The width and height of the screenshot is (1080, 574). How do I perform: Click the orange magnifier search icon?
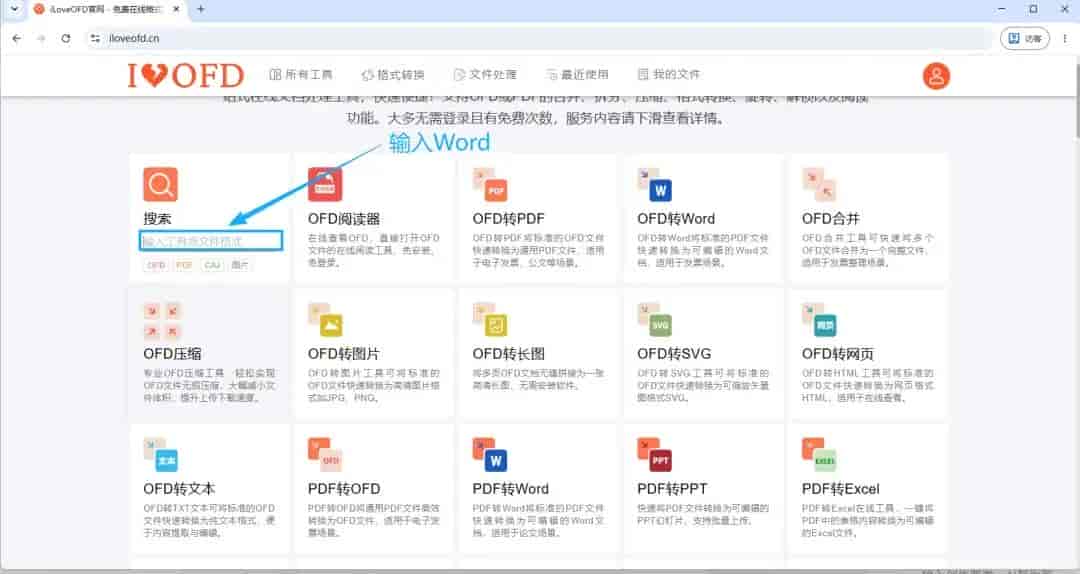click(x=160, y=184)
